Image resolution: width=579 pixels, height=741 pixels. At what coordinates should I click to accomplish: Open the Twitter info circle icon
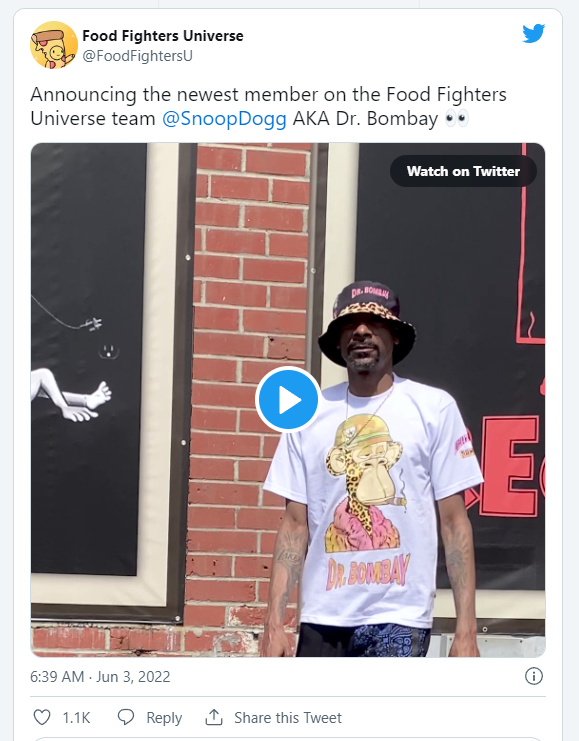tap(534, 676)
